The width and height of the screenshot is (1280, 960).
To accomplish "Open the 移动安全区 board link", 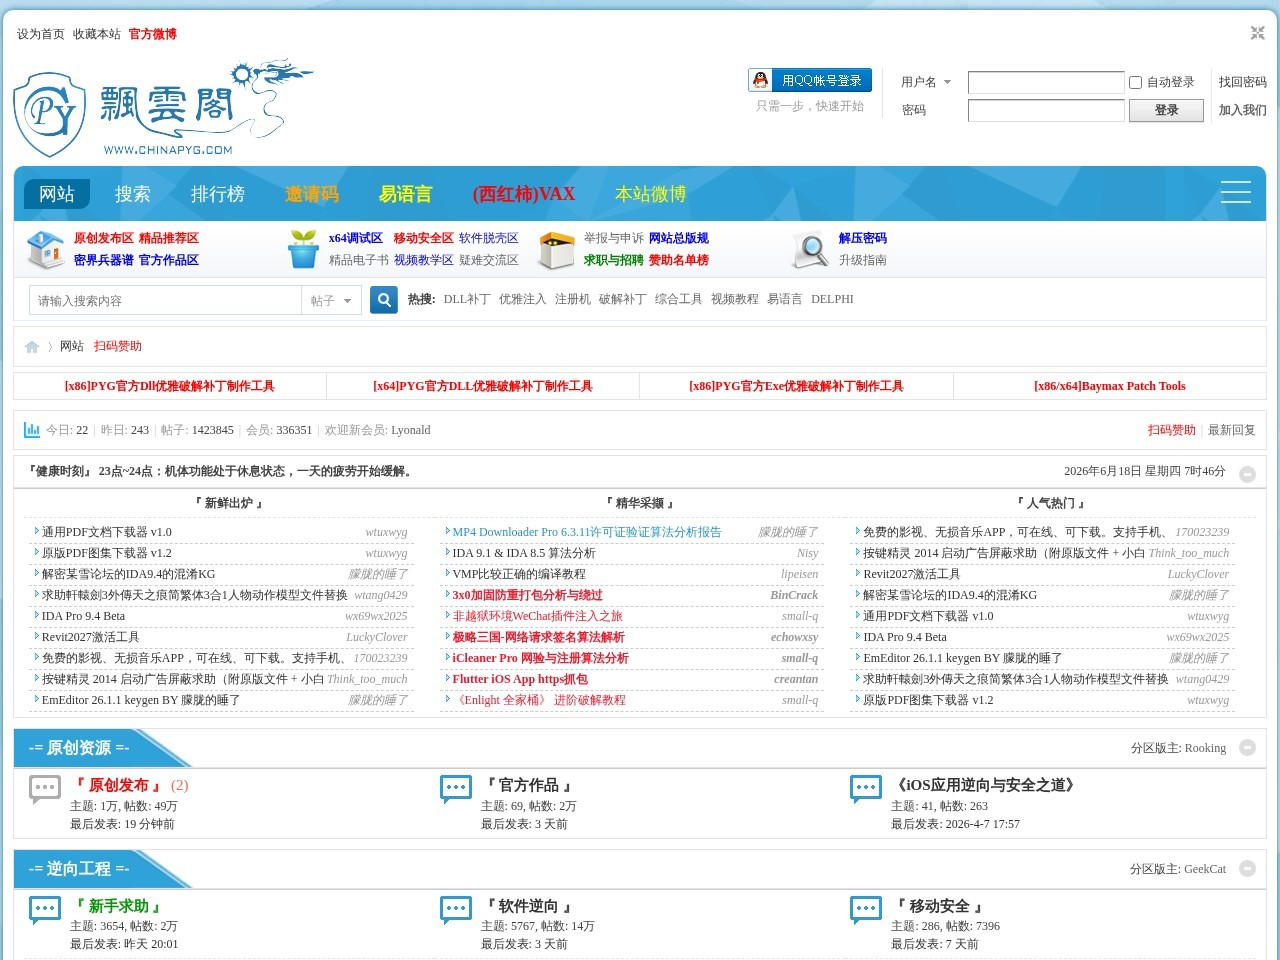I will (424, 238).
